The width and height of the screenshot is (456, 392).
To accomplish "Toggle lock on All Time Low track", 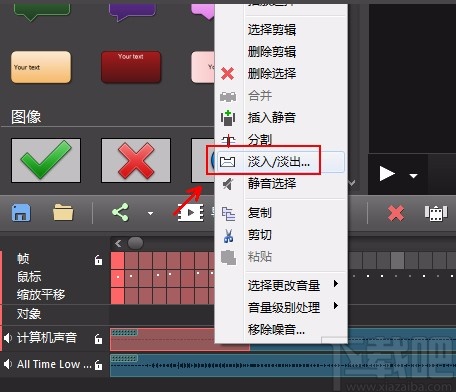I will [98, 365].
